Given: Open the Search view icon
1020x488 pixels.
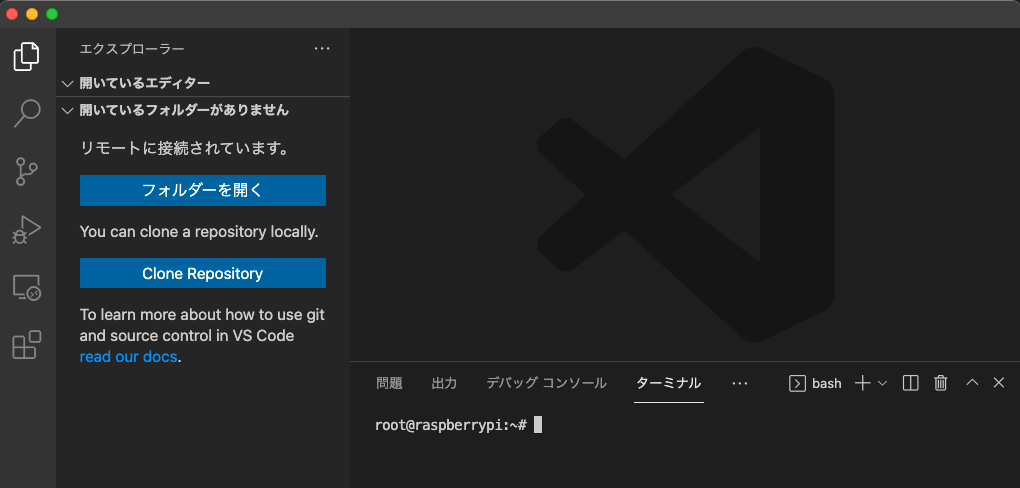Looking at the screenshot, I should [27, 114].
